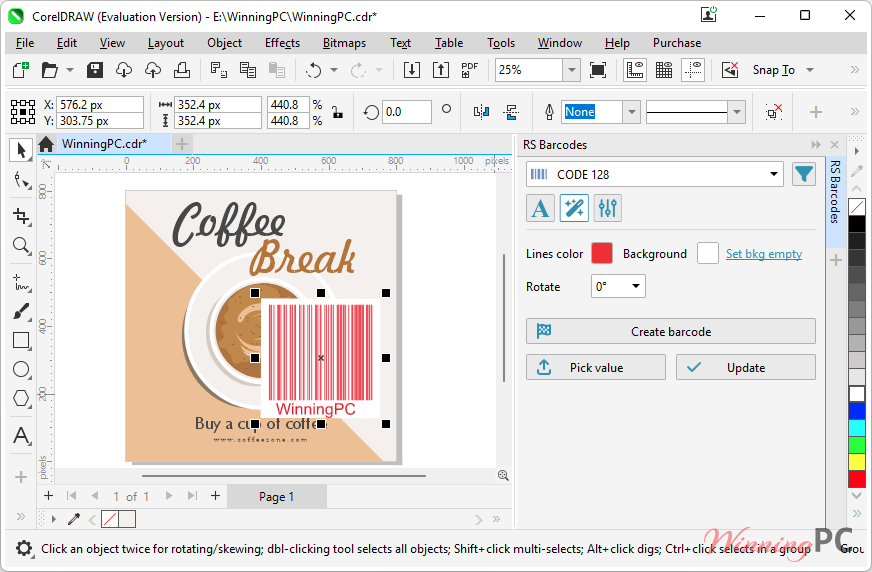Click the Full-screen preview icon

[598, 70]
